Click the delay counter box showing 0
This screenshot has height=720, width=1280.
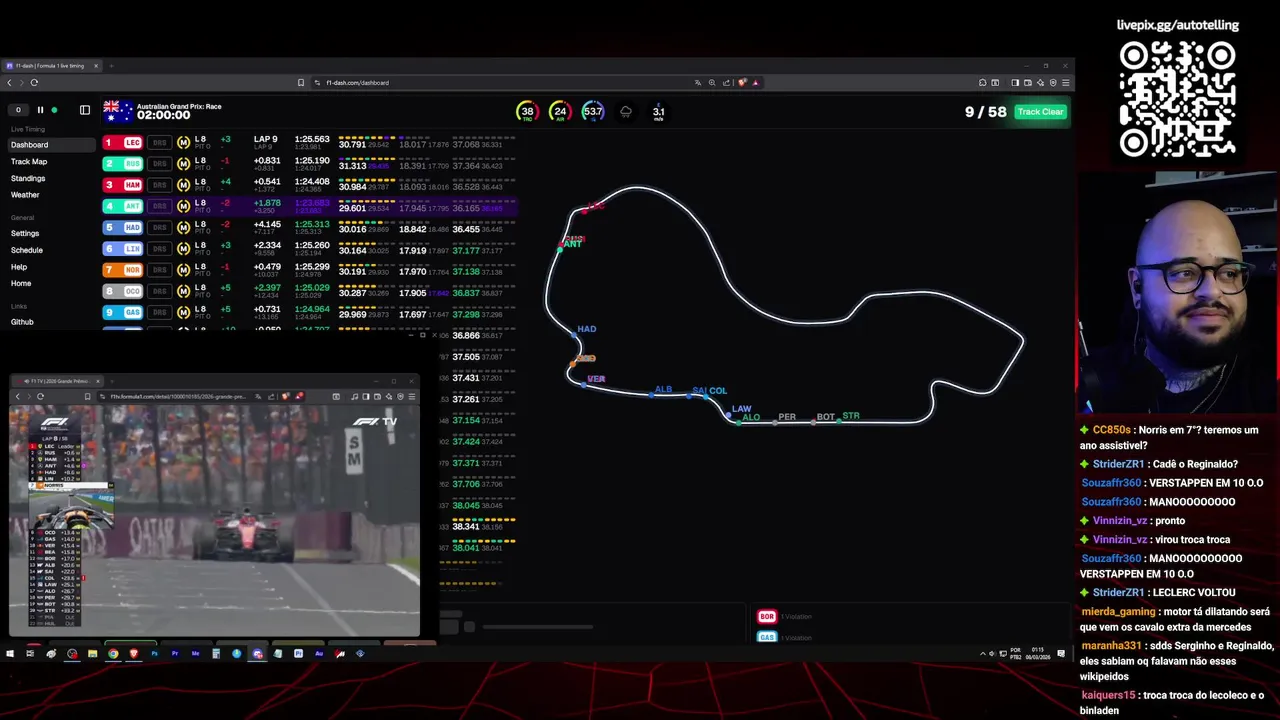click(18, 110)
